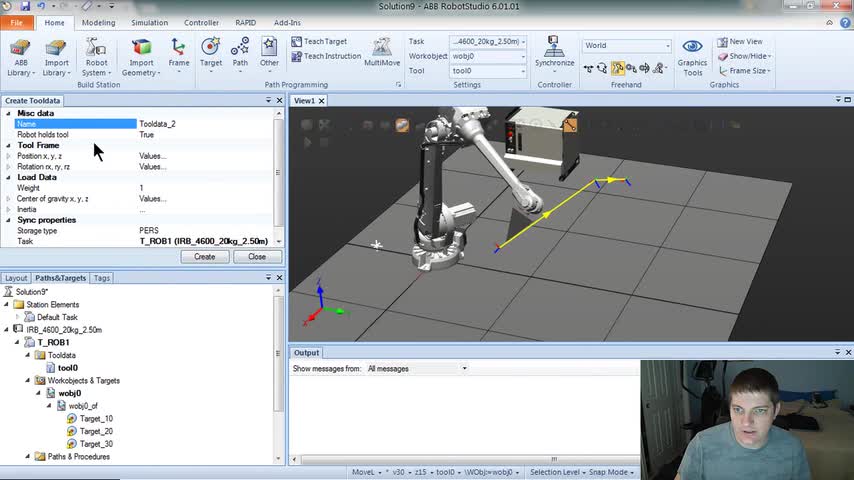Switch to the Layout tab
The width and height of the screenshot is (854, 480).
(16, 278)
